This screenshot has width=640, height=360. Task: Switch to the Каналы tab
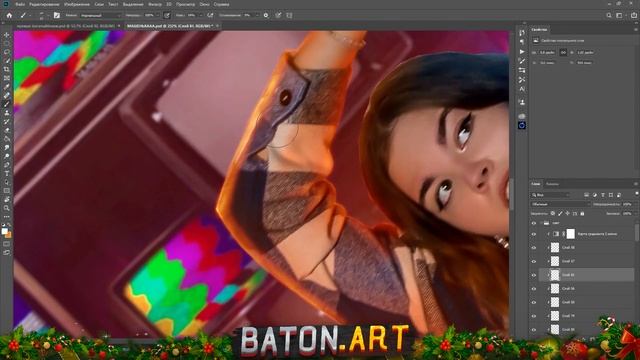(552, 184)
